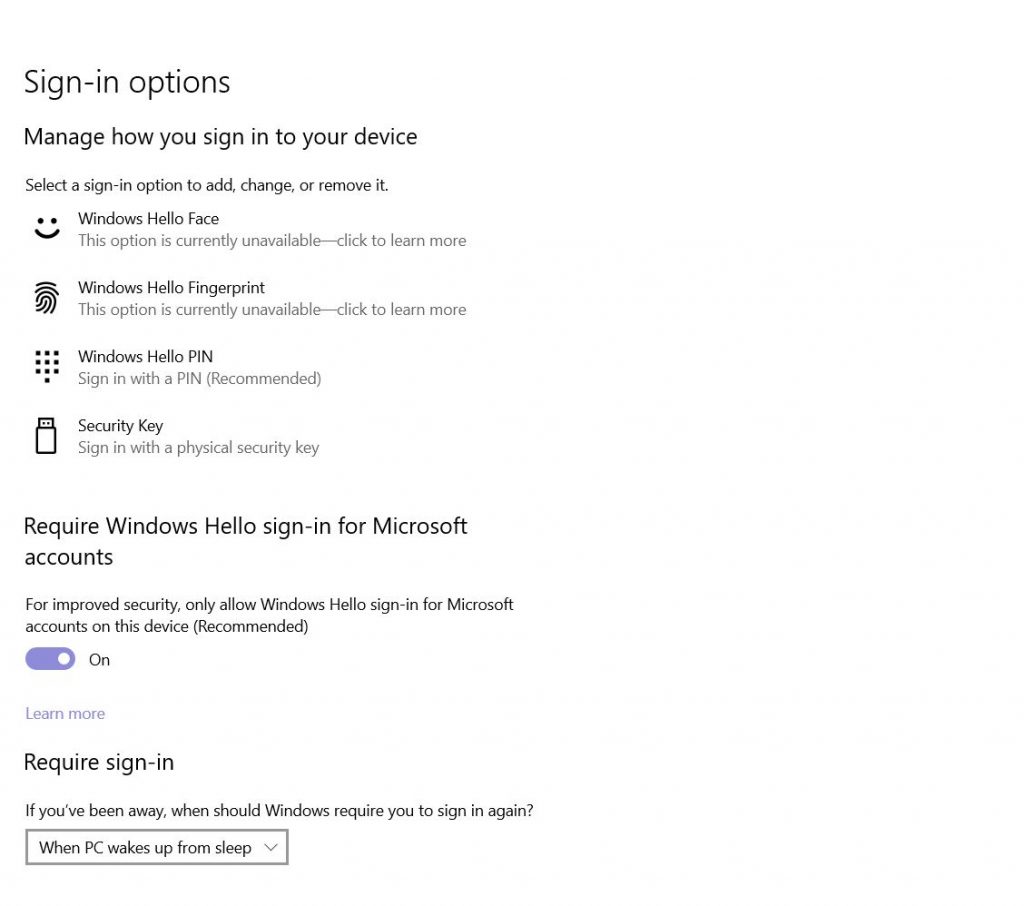Open the When PC wakes up from sleep dropdown
The image size is (1024, 906).
coord(156,847)
